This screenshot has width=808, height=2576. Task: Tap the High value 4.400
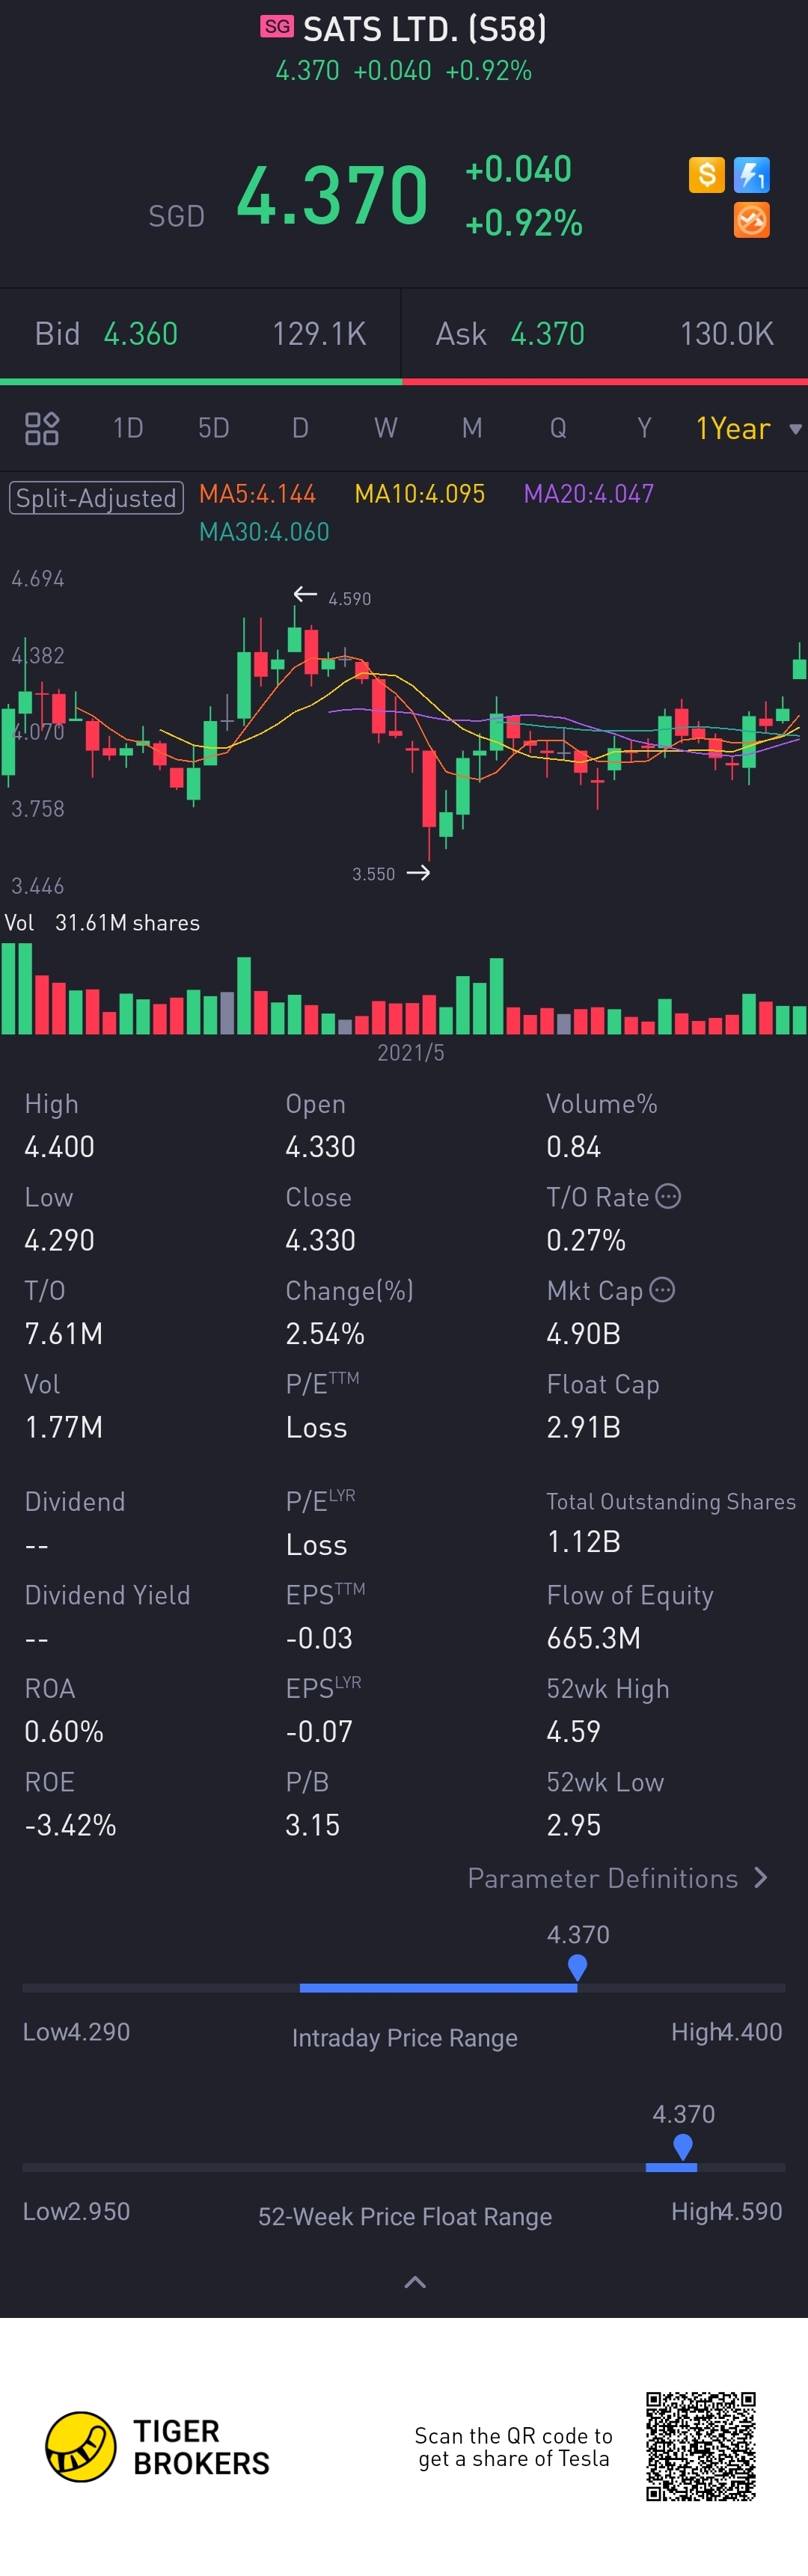tap(59, 1147)
